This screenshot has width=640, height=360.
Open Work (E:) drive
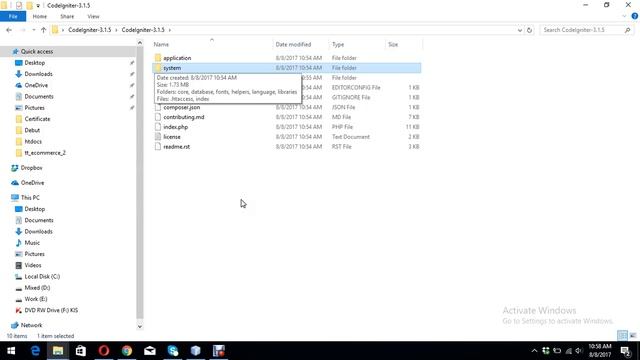(x=36, y=299)
